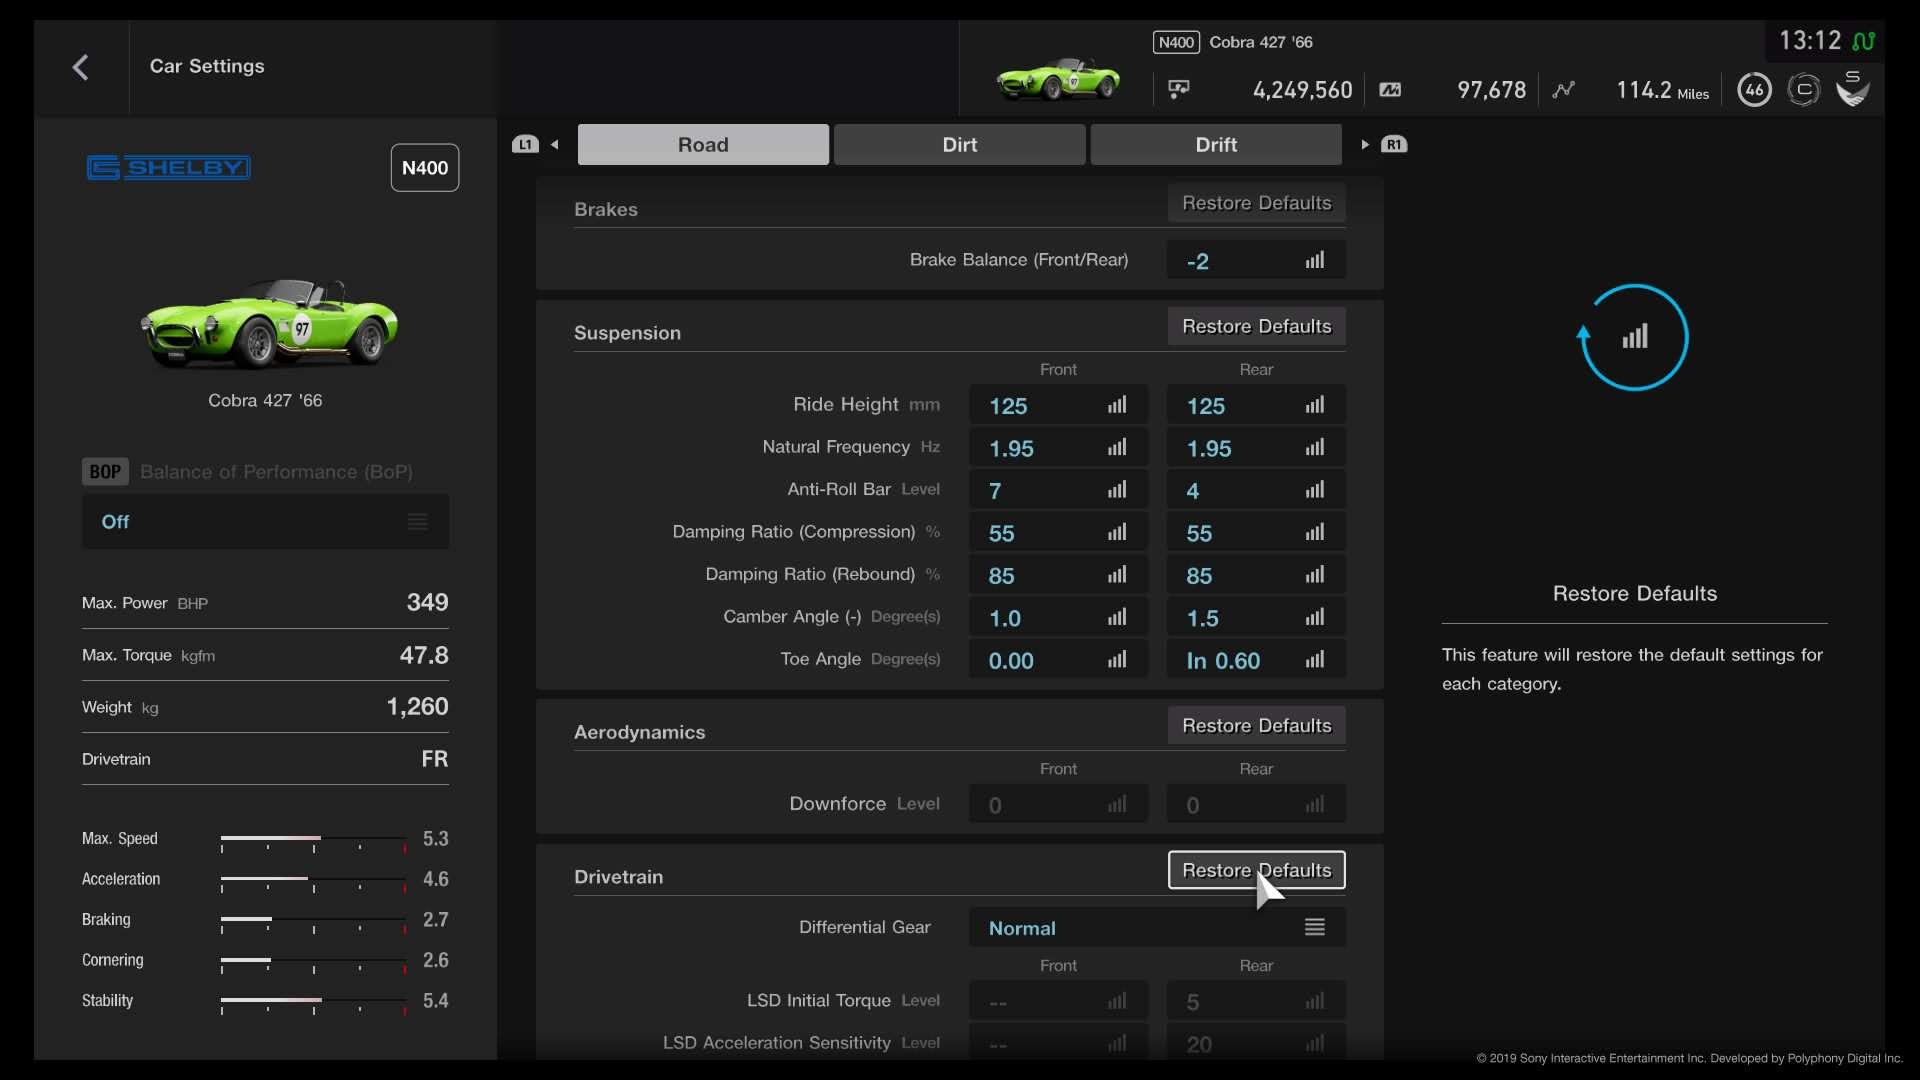Switch to the Dirt settings tab

[x=960, y=145]
